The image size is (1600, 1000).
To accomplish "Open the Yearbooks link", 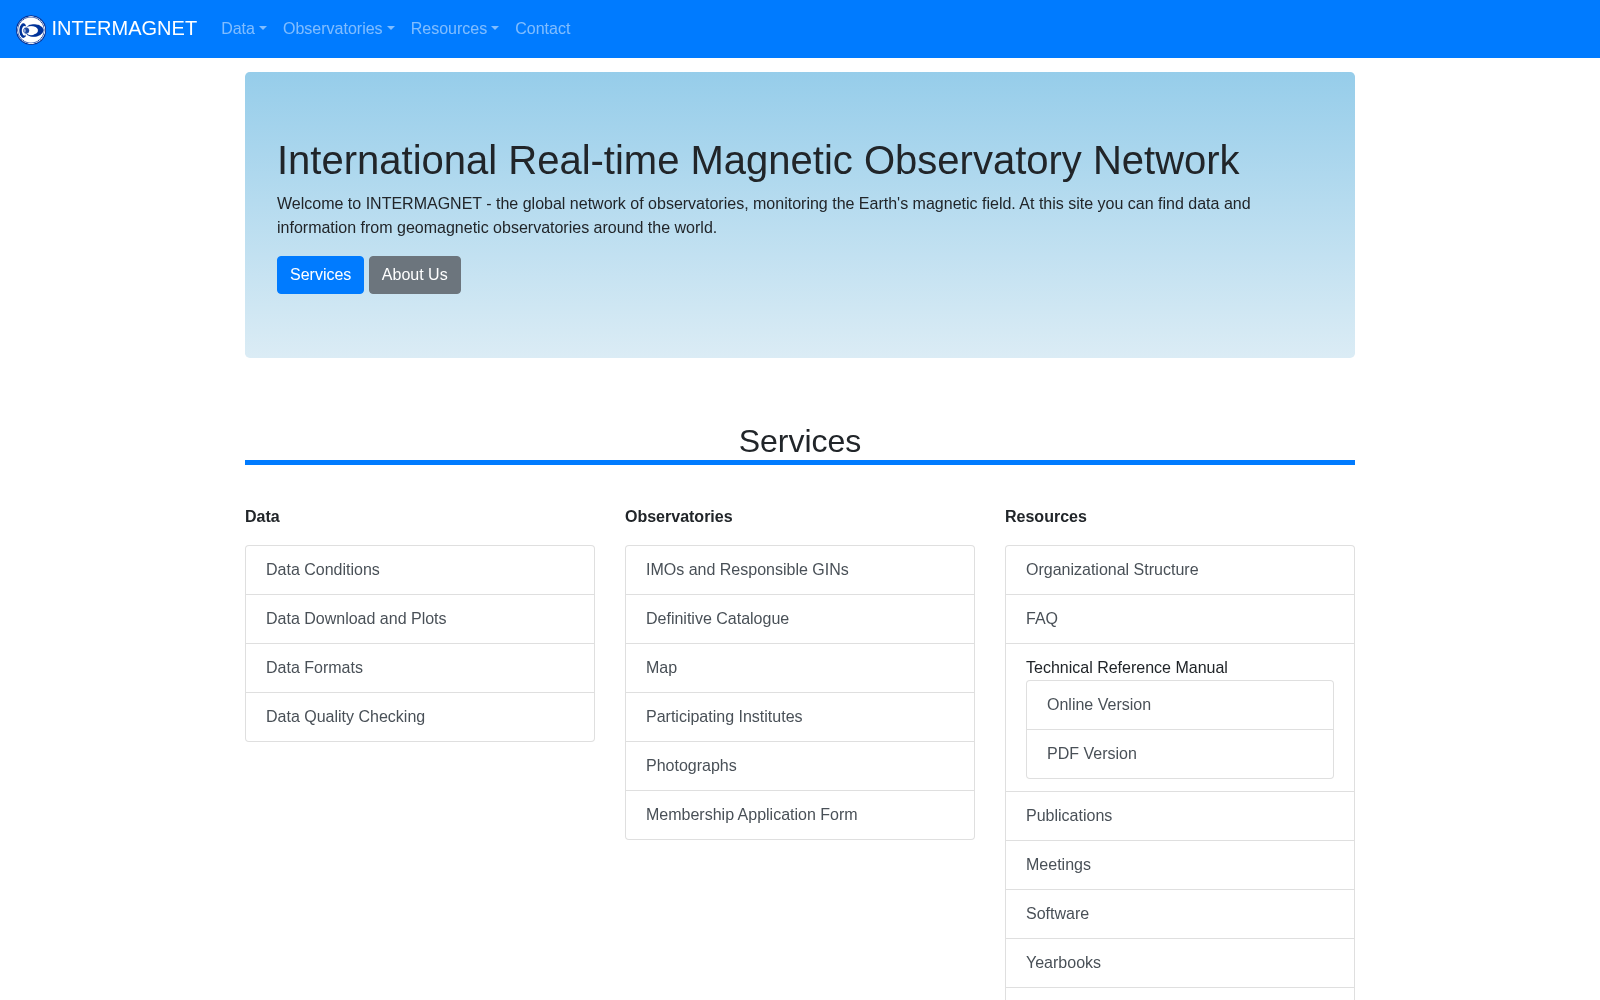I will 1180,963.
